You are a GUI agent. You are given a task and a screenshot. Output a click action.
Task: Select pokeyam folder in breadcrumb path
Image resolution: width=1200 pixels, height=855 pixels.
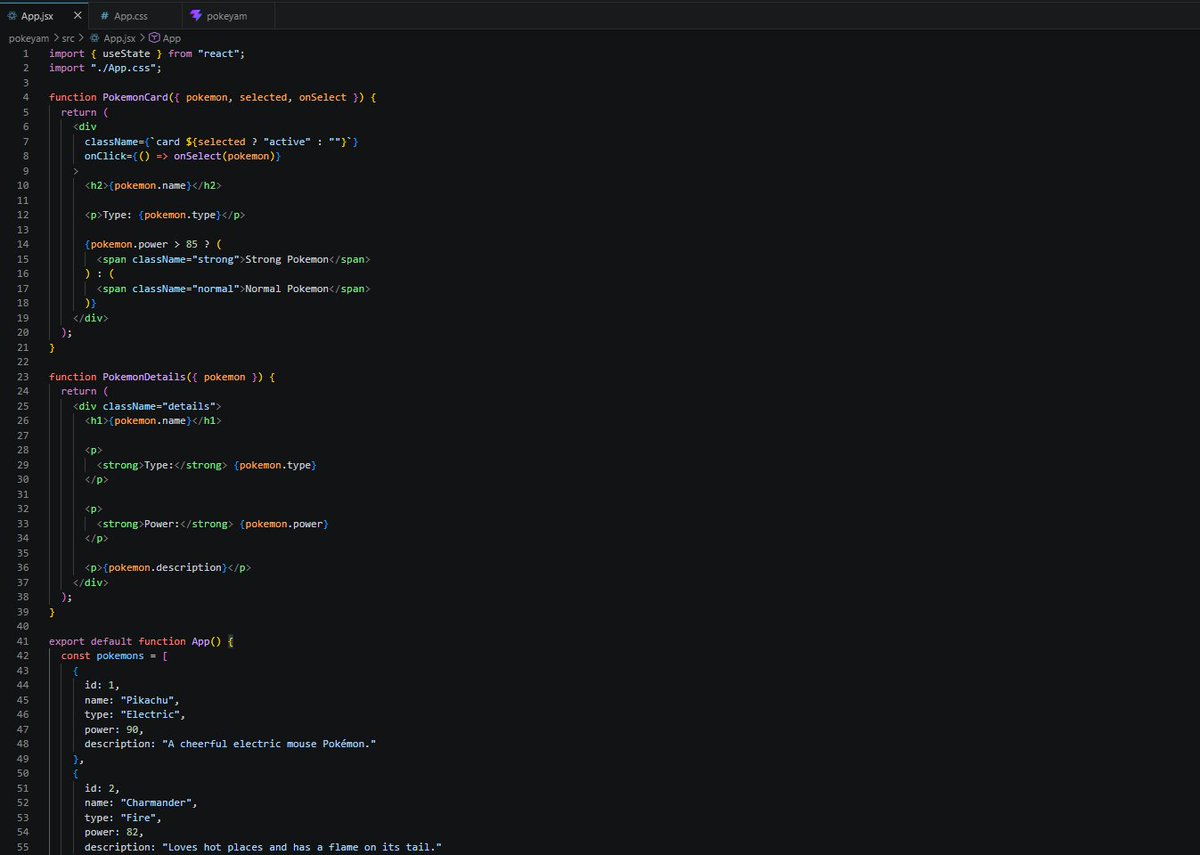[29, 38]
